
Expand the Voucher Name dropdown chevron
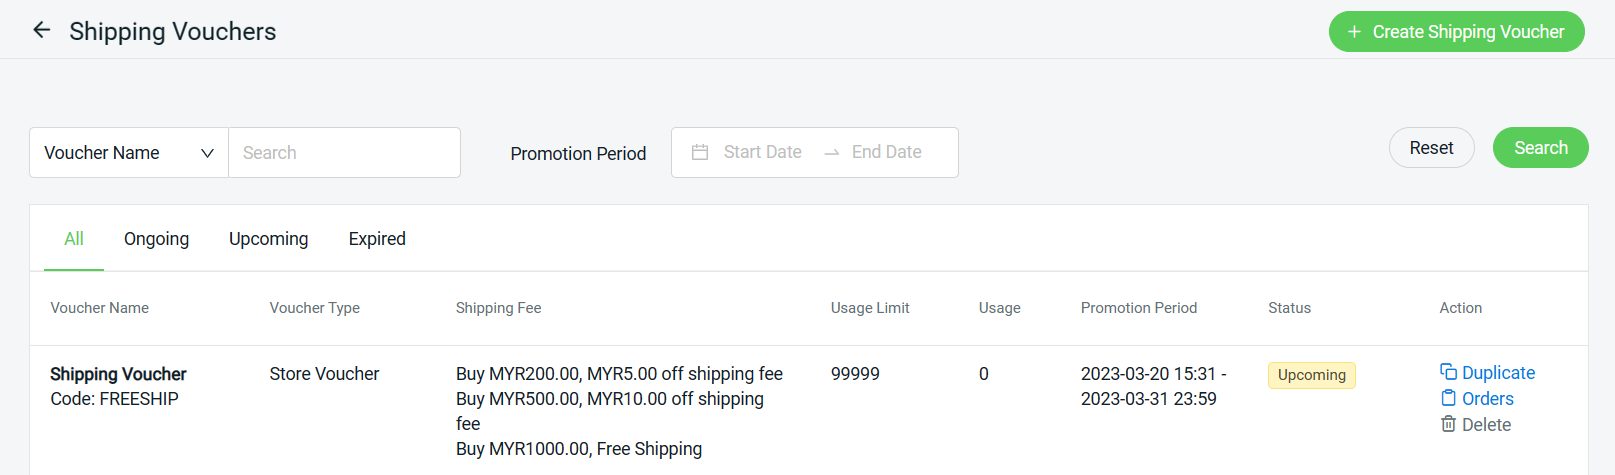pos(207,153)
